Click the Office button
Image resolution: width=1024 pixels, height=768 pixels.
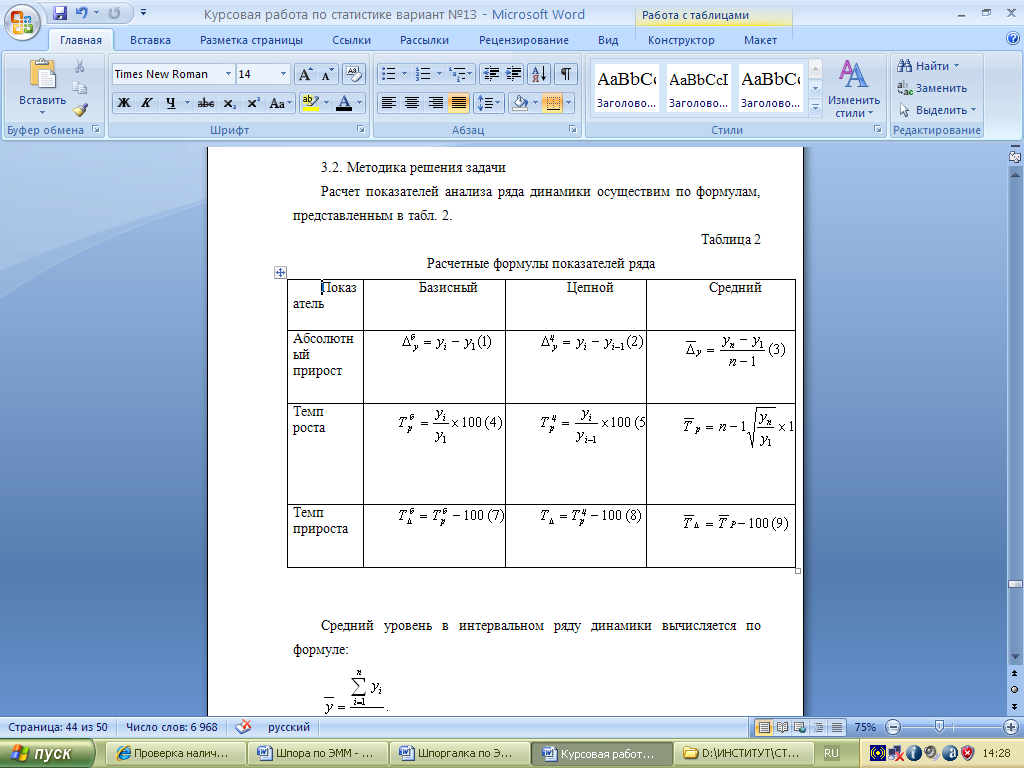[x=22, y=22]
